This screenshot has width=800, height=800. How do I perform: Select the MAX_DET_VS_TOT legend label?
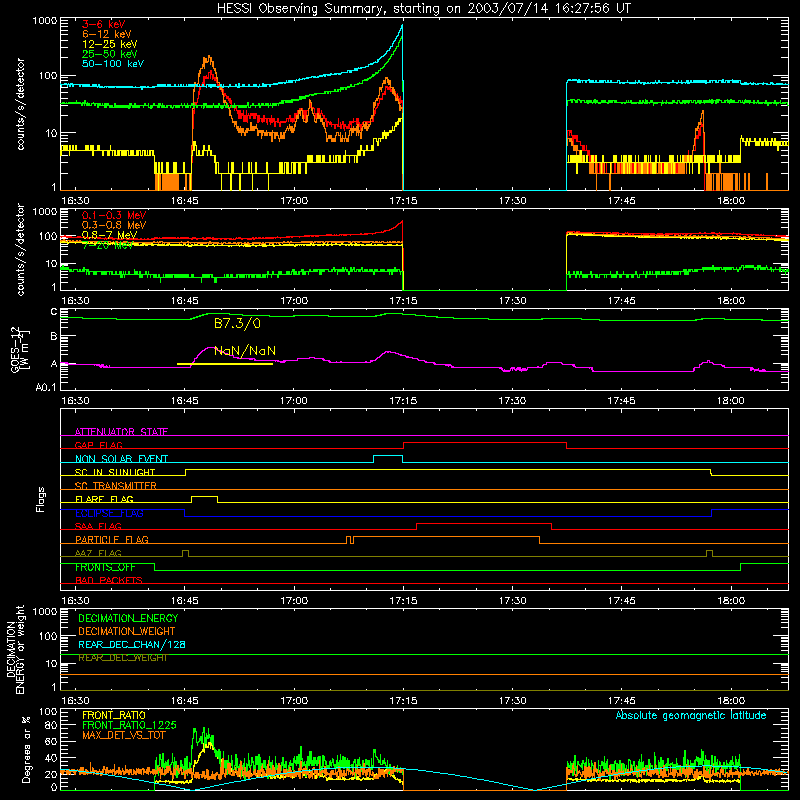124,735
